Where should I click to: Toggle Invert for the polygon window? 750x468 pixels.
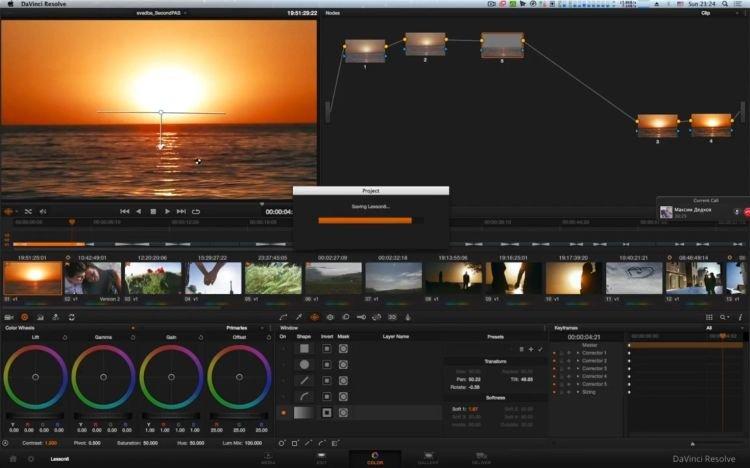327,381
